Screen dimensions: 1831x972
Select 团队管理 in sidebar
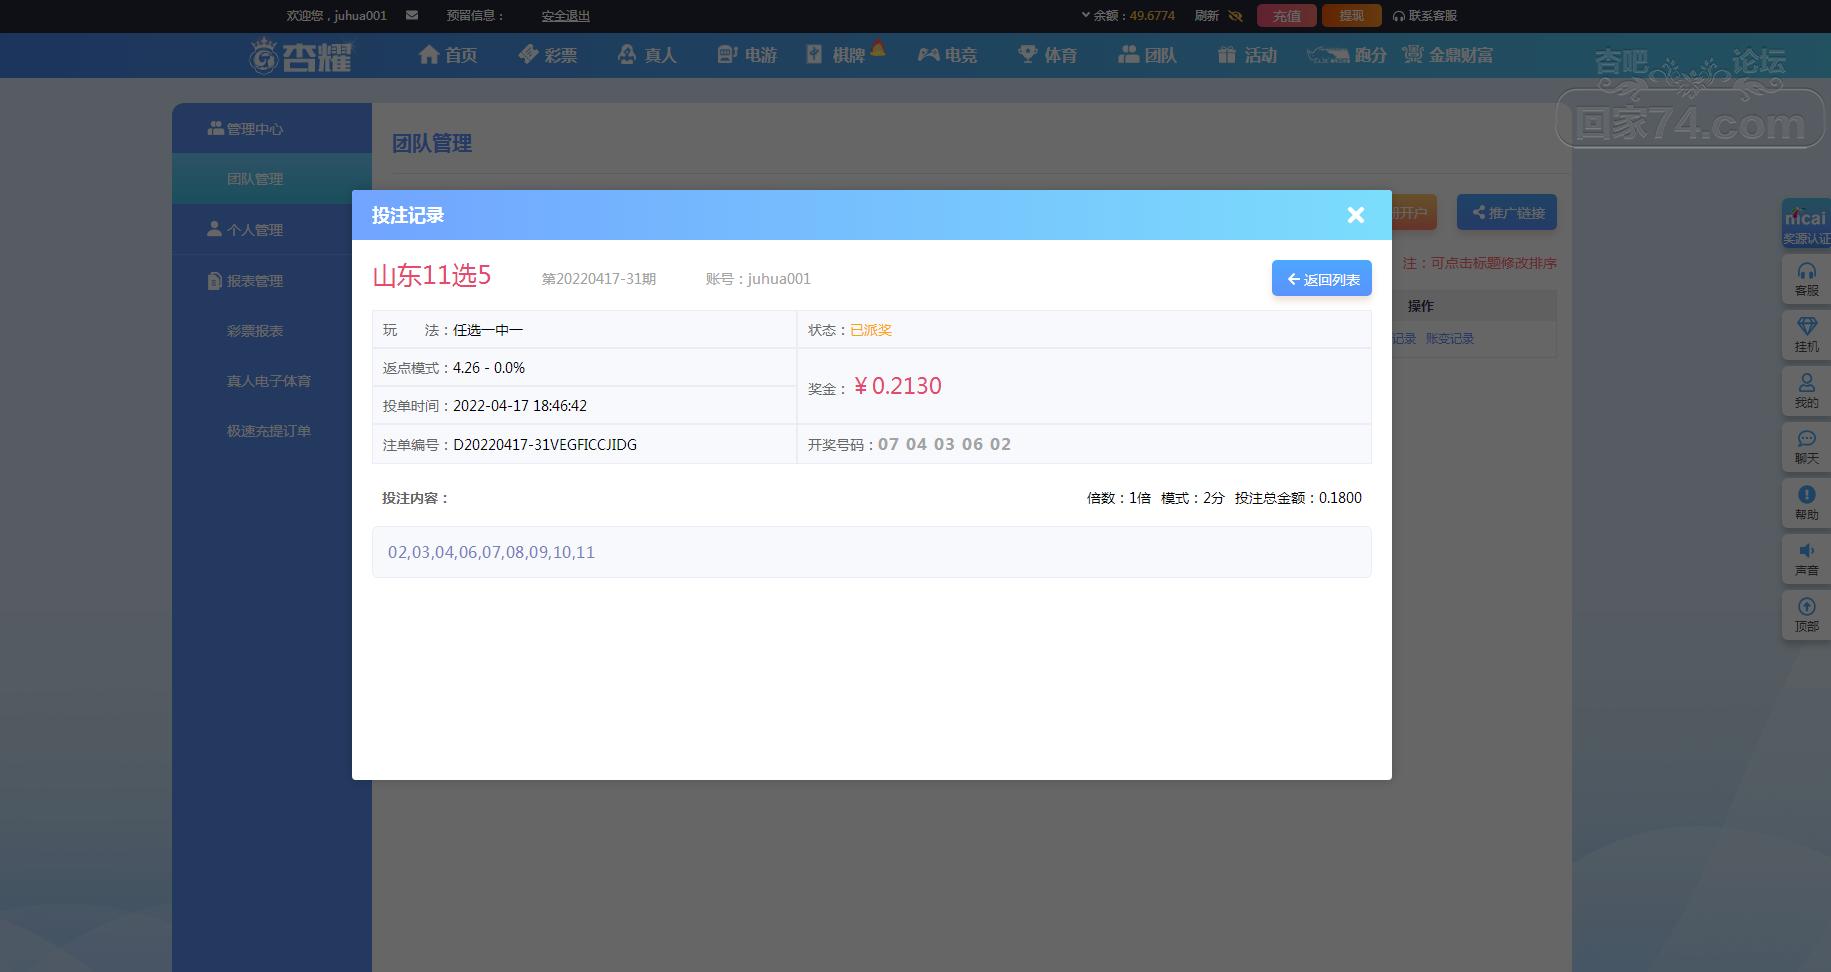[272, 179]
